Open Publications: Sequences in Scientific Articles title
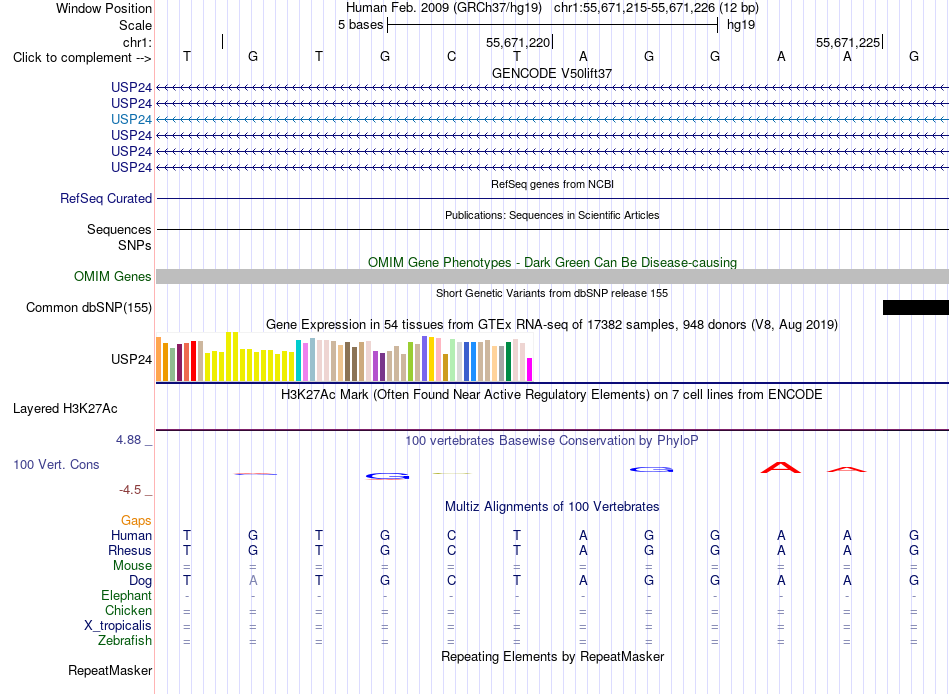This screenshot has height=694, width=950. click(552, 215)
